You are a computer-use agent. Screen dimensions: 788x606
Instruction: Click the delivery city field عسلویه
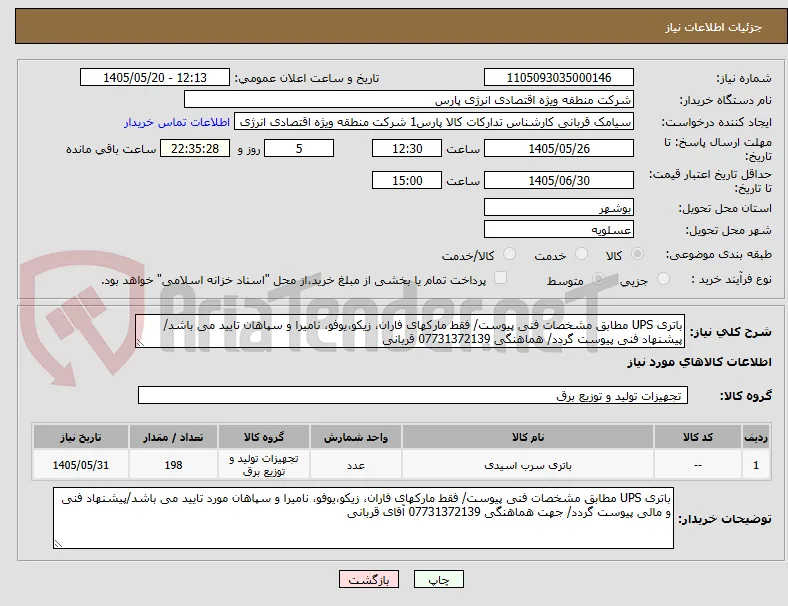[x=559, y=229]
